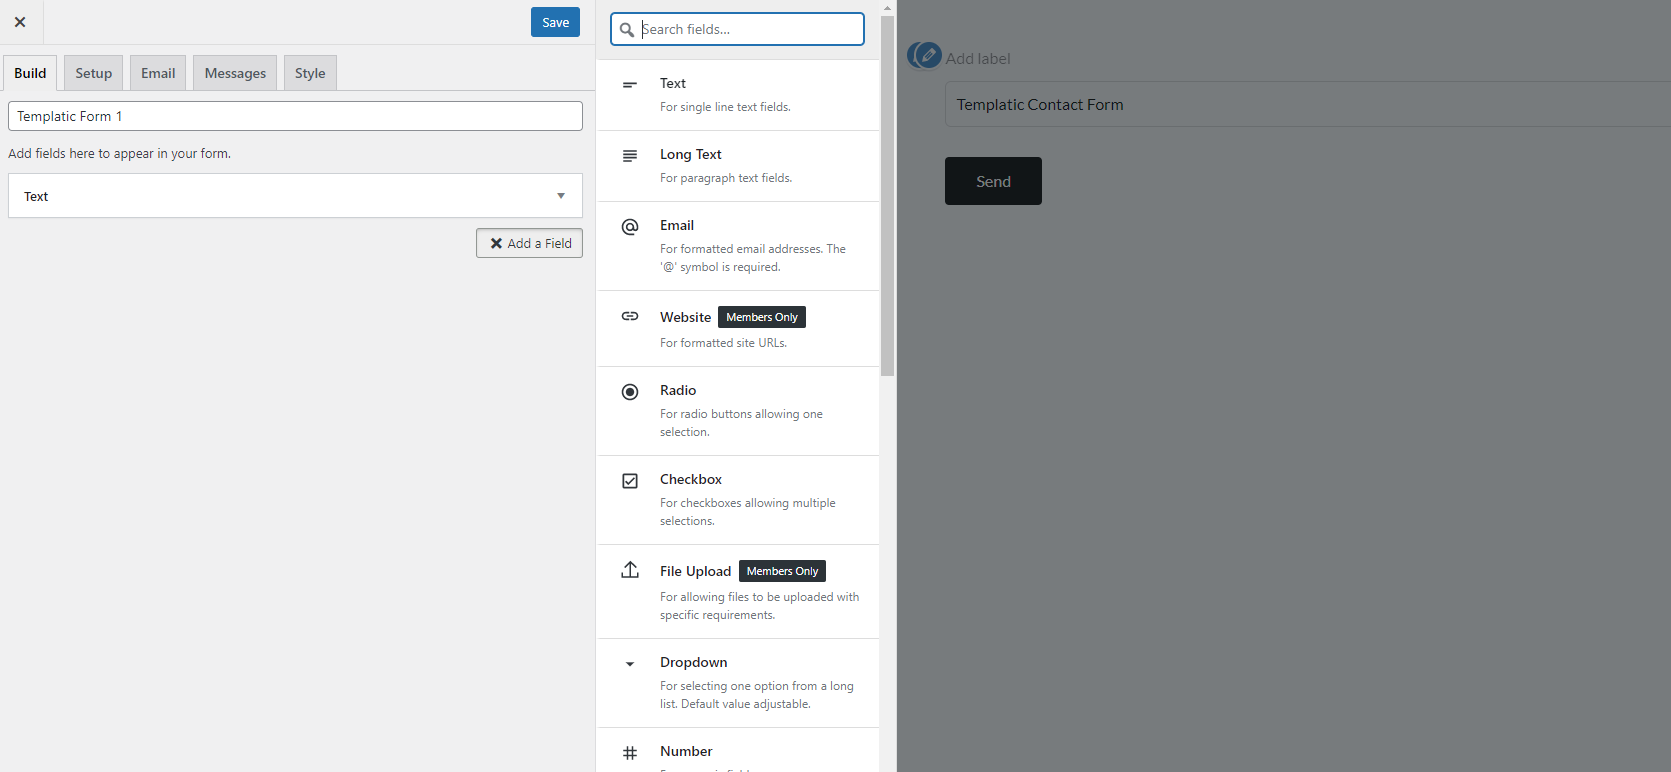Click the pencil edit icon in preview
The image size is (1671, 772).
click(x=929, y=55)
